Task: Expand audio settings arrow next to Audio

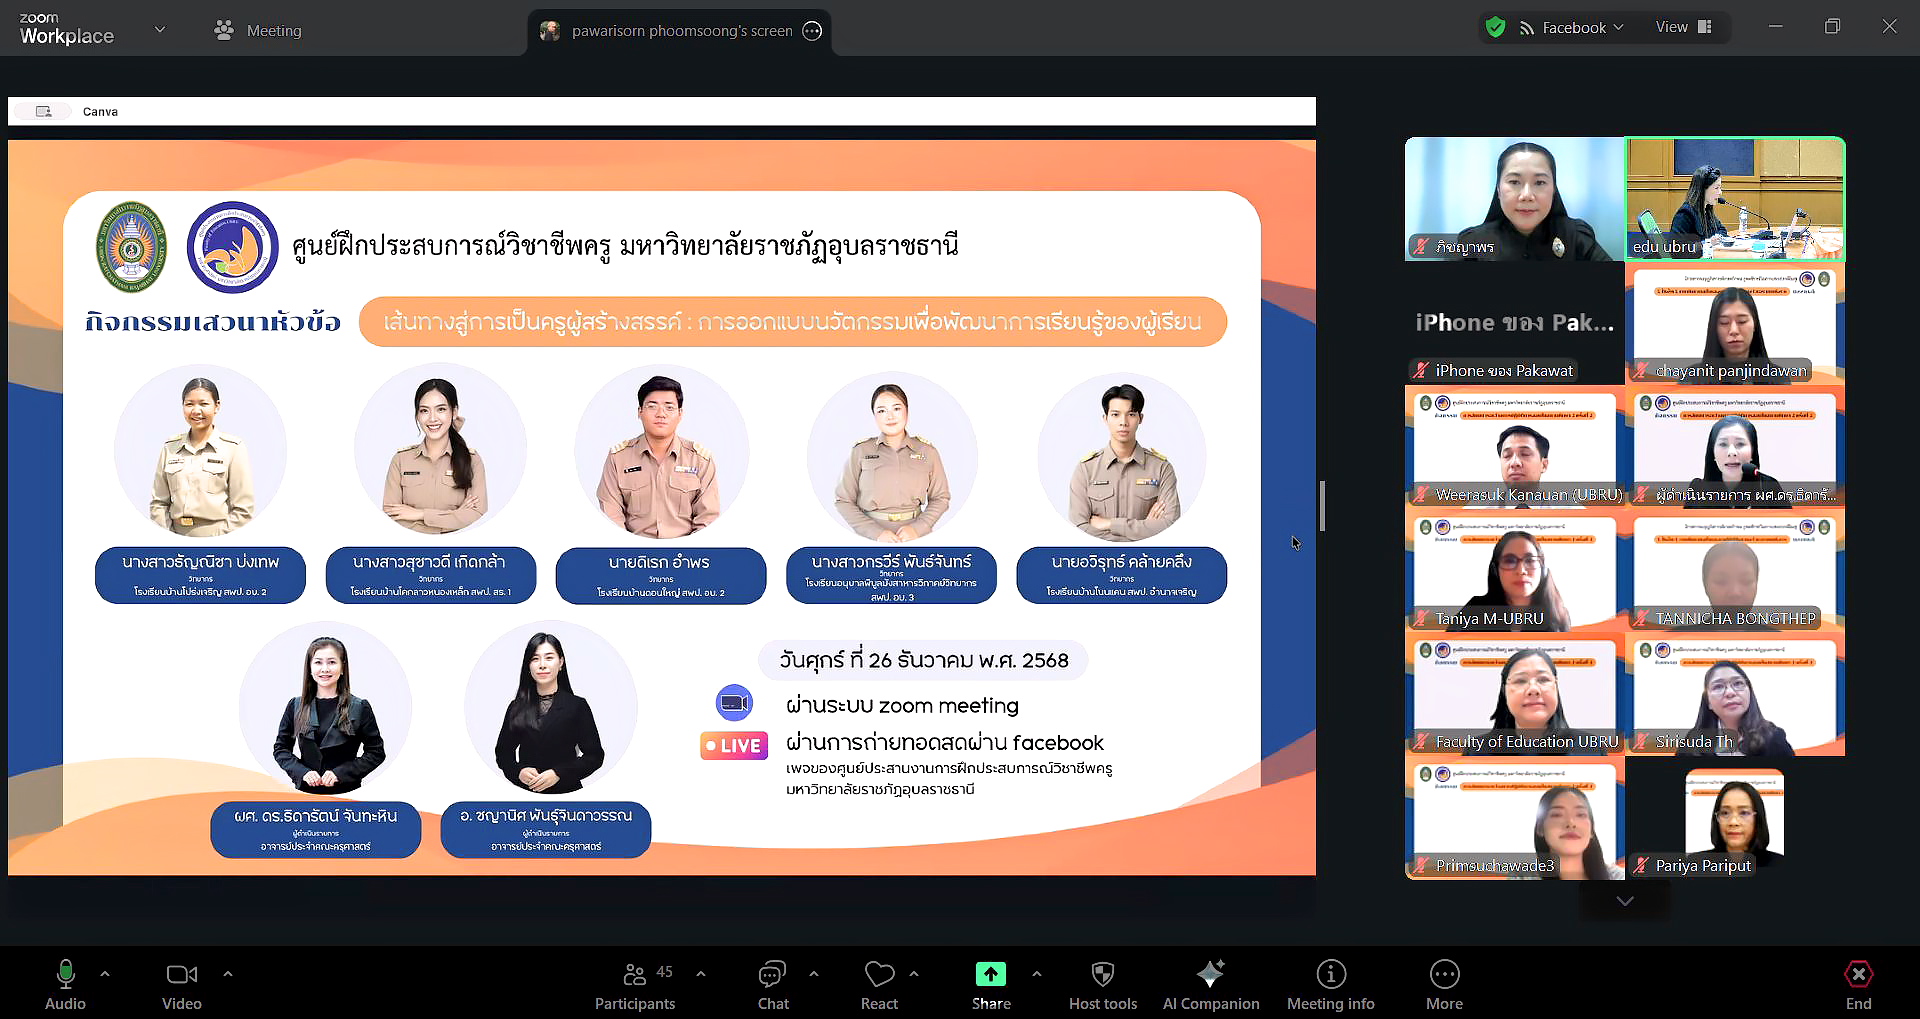Action: tap(105, 973)
